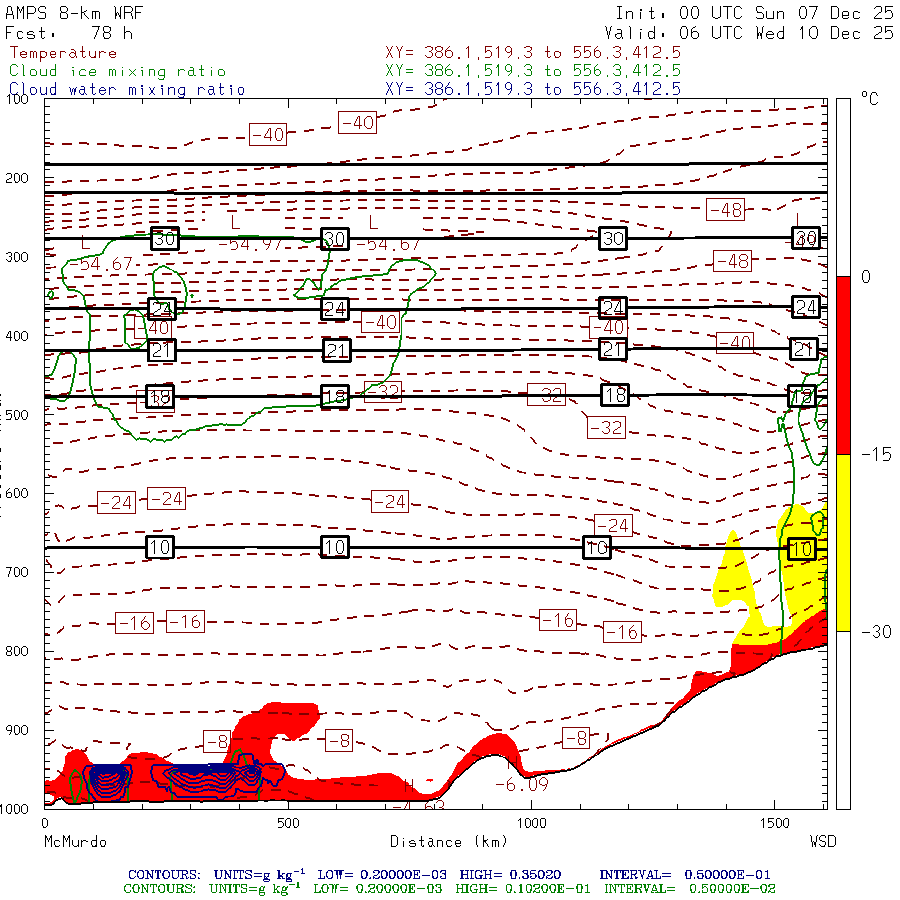Click the '900' pressure axis label
This screenshot has width=900, height=900.
17,730
